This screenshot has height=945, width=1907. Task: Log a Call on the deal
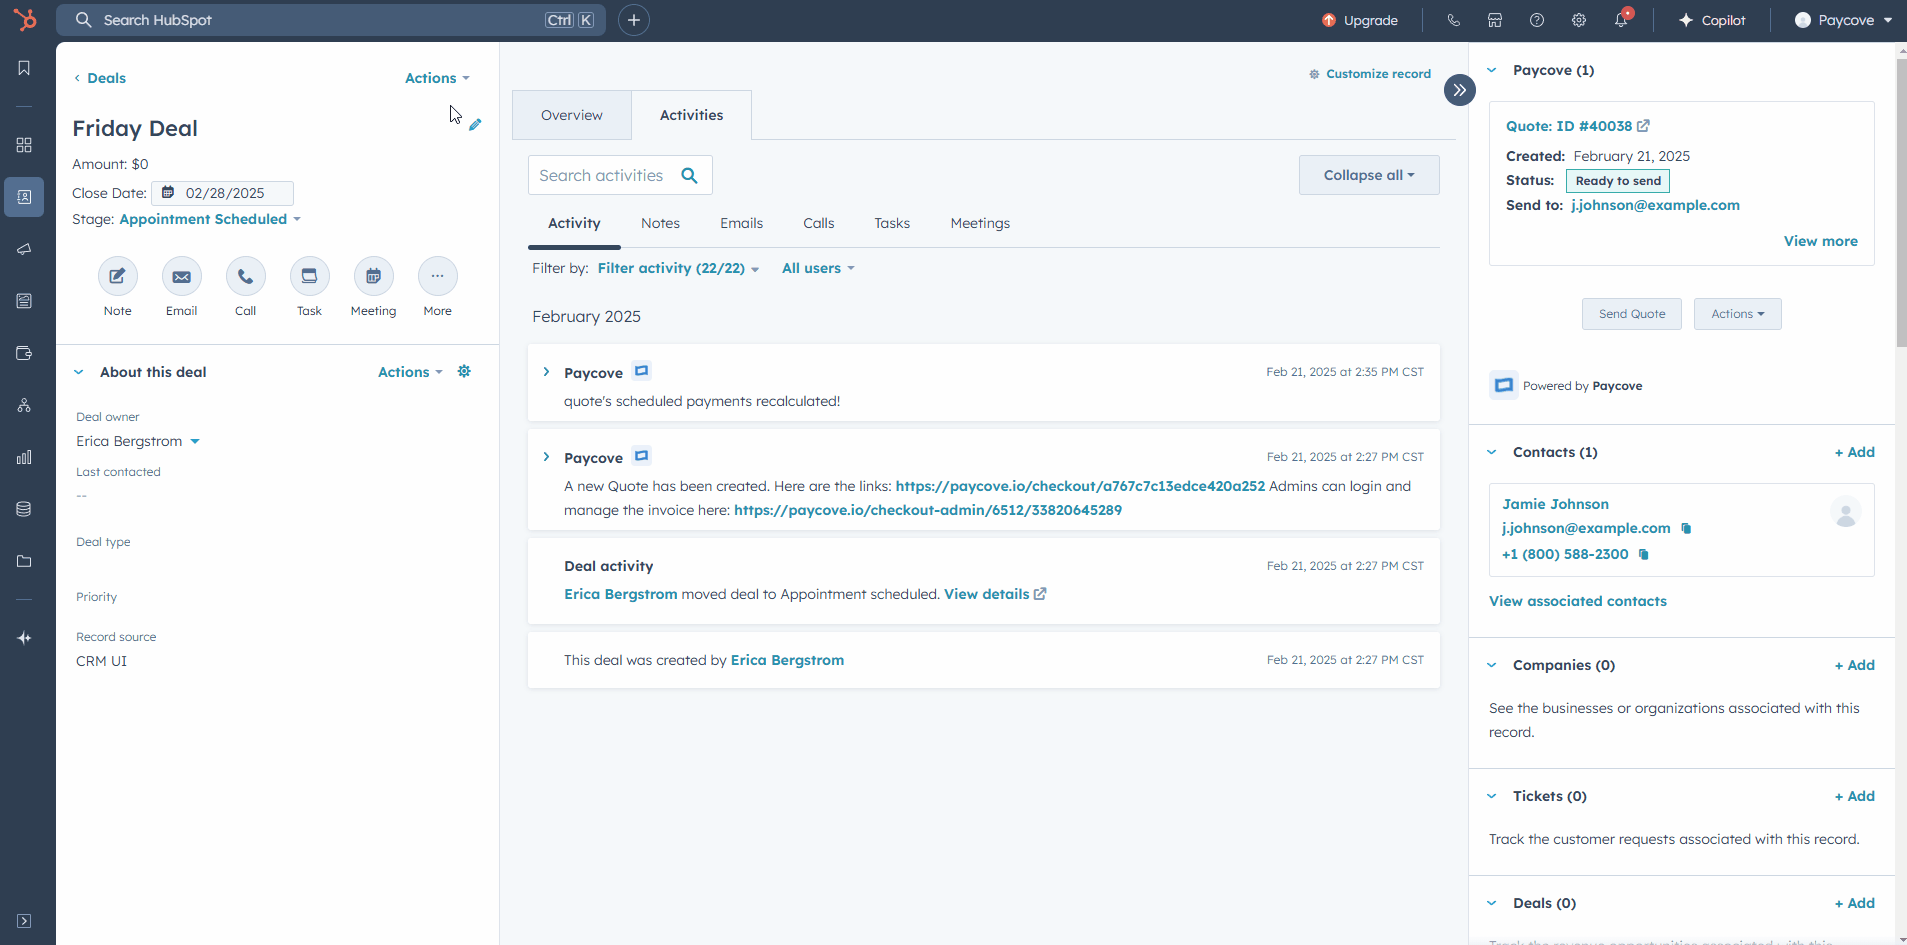246,276
